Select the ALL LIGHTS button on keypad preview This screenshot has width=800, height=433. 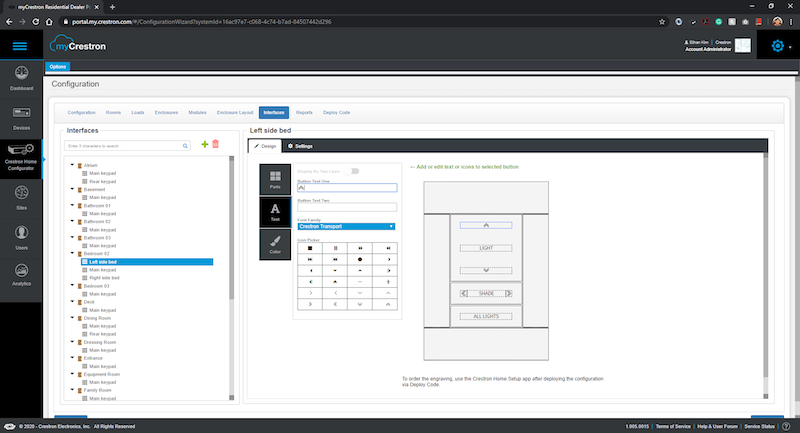tap(486, 316)
